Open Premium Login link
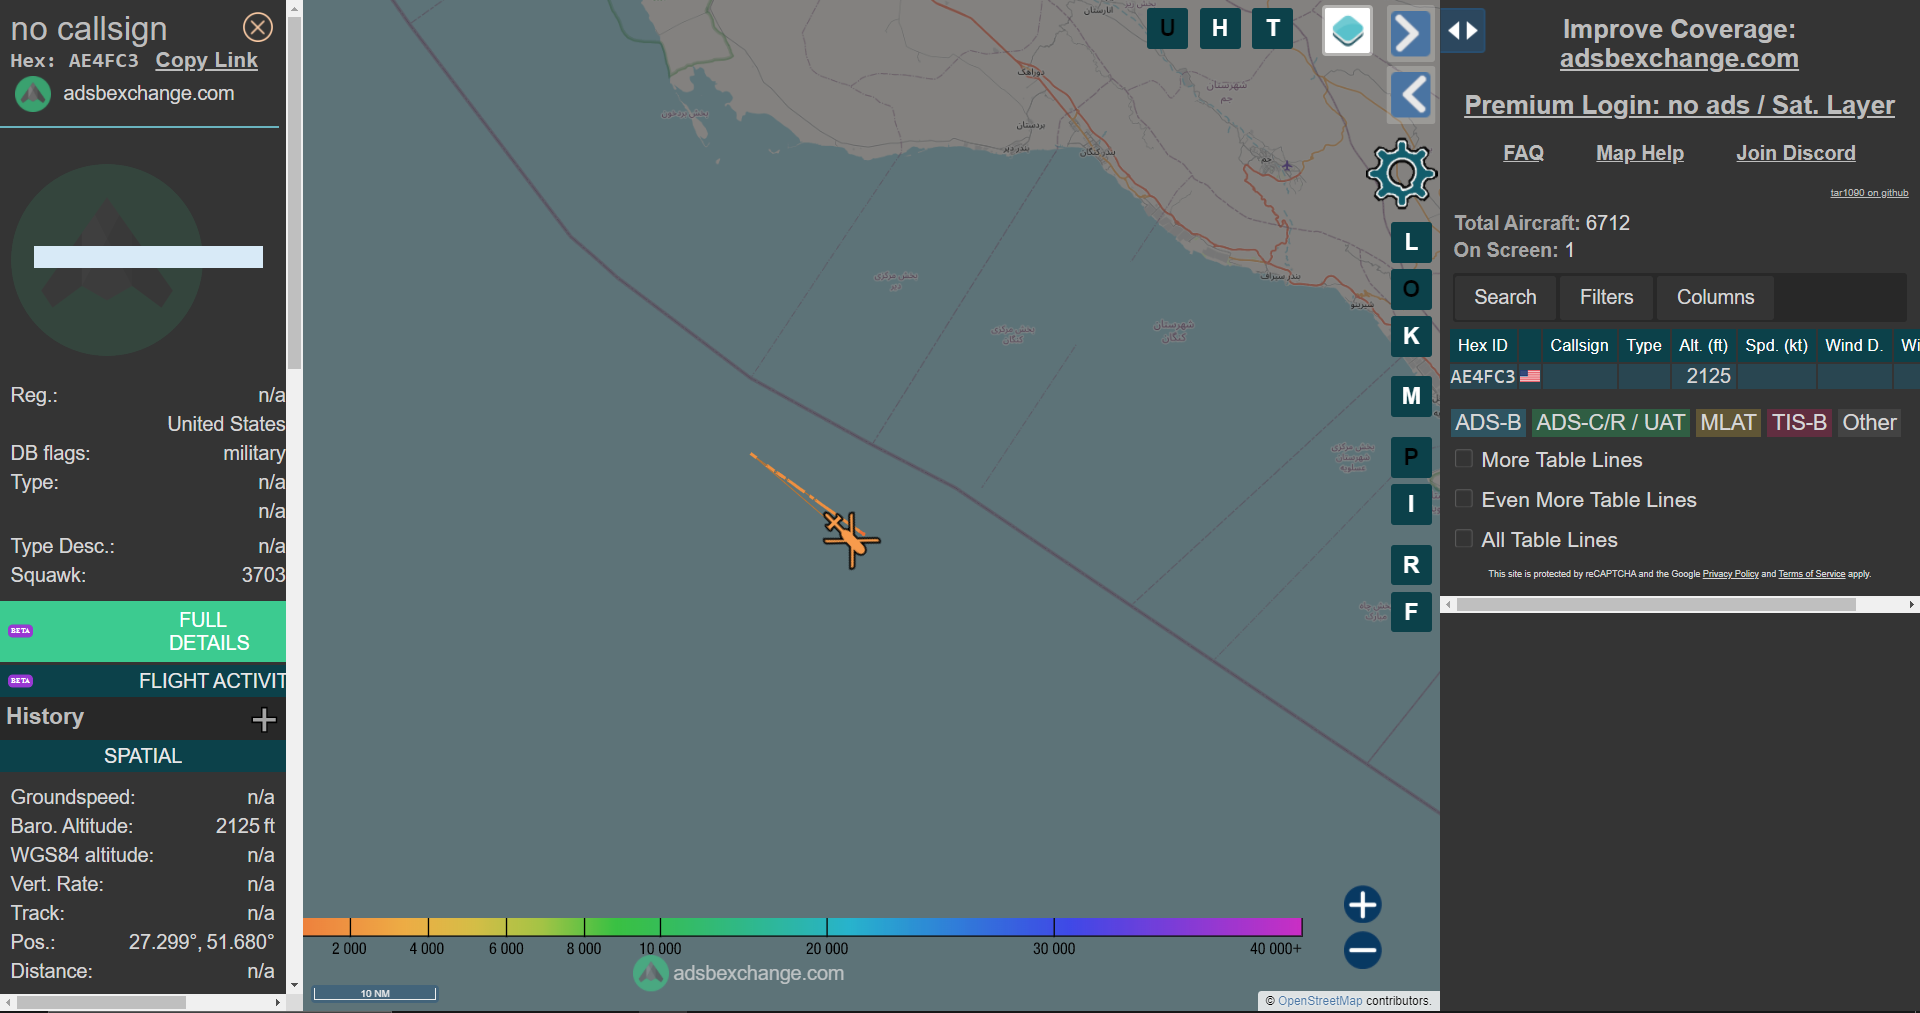The image size is (1920, 1013). [1679, 105]
